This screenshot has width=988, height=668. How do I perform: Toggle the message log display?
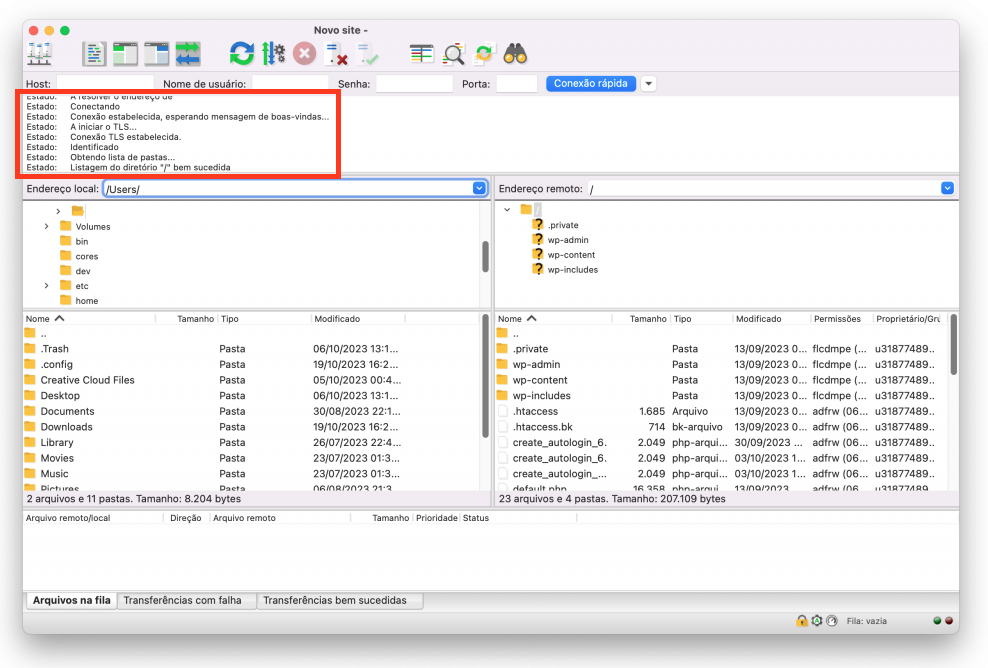94,53
